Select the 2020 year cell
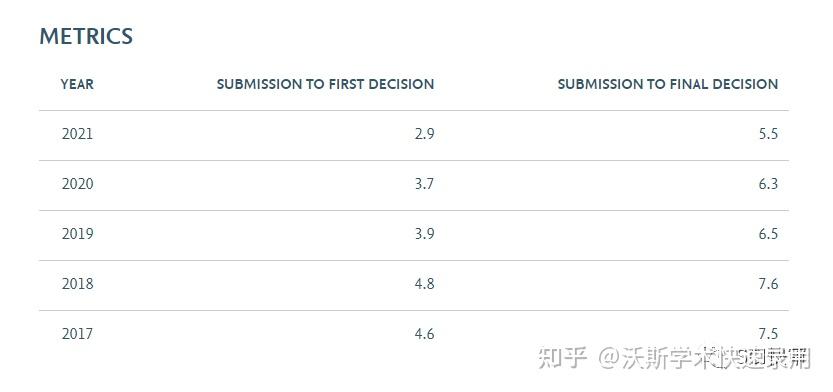Viewport: 833px width, 392px height. click(x=77, y=184)
